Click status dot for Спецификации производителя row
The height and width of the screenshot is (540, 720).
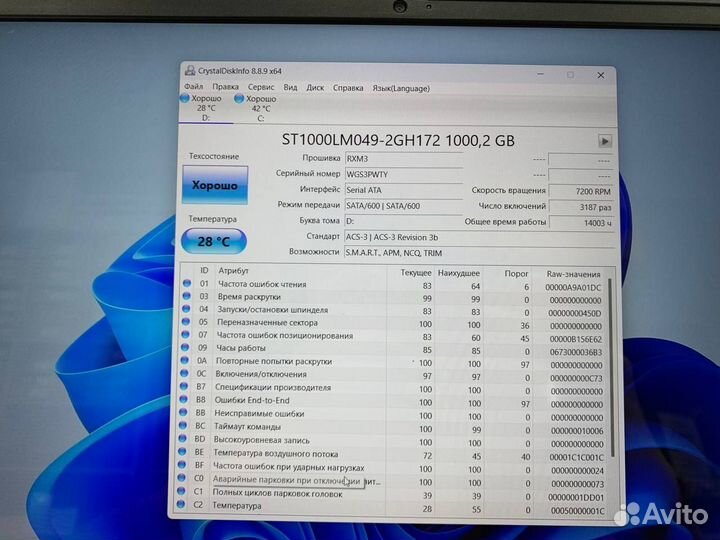pos(183,386)
